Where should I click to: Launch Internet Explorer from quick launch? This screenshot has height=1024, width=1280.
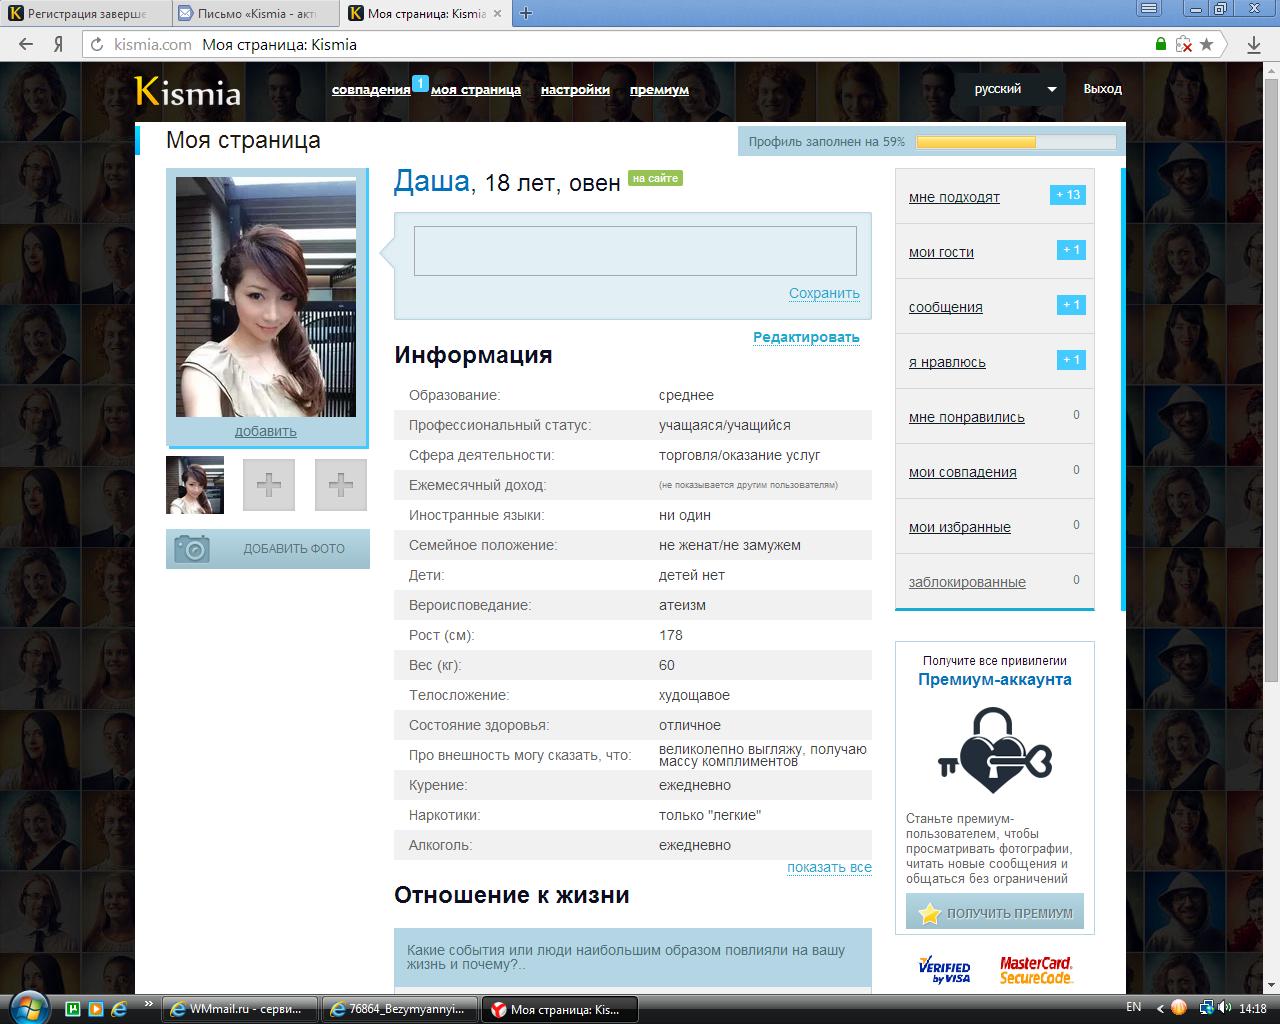point(120,1009)
